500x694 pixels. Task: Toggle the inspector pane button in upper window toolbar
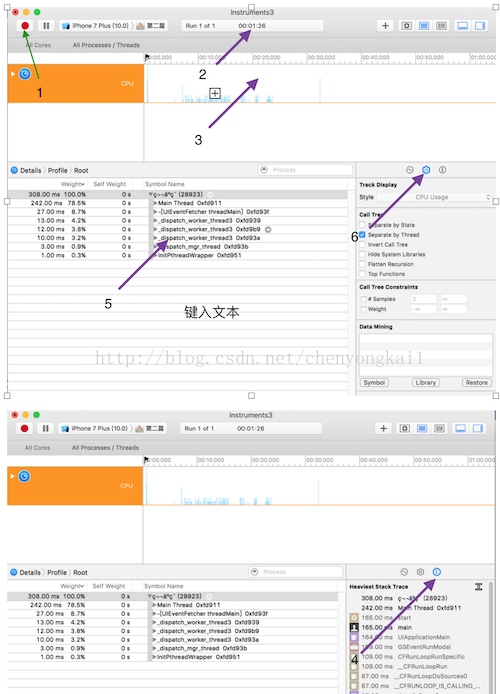(x=480, y=26)
